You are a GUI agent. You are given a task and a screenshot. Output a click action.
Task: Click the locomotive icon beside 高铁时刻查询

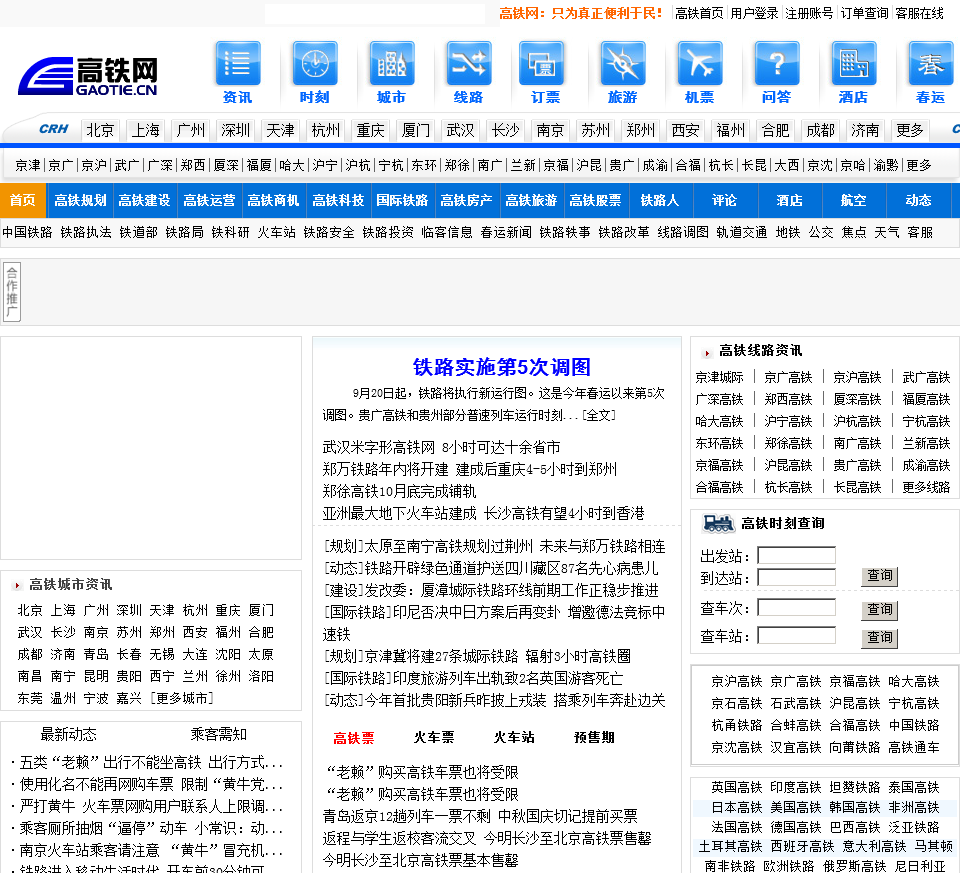[718, 523]
